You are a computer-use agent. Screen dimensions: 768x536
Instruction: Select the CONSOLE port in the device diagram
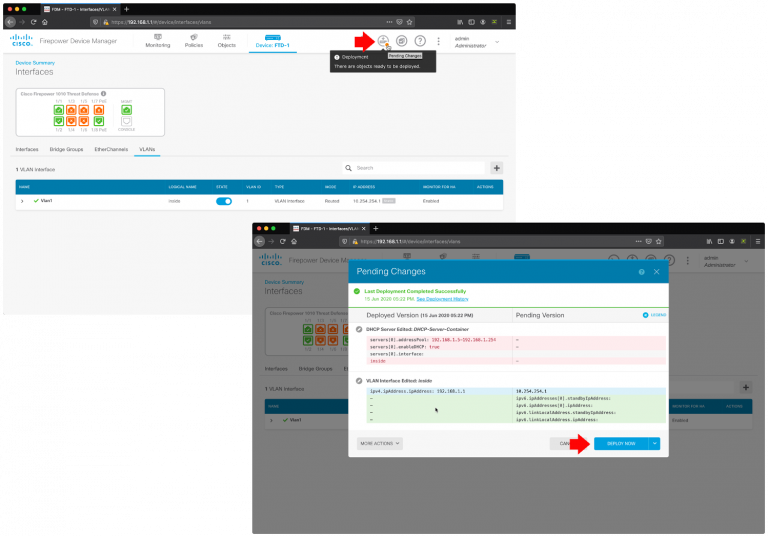tap(126, 121)
